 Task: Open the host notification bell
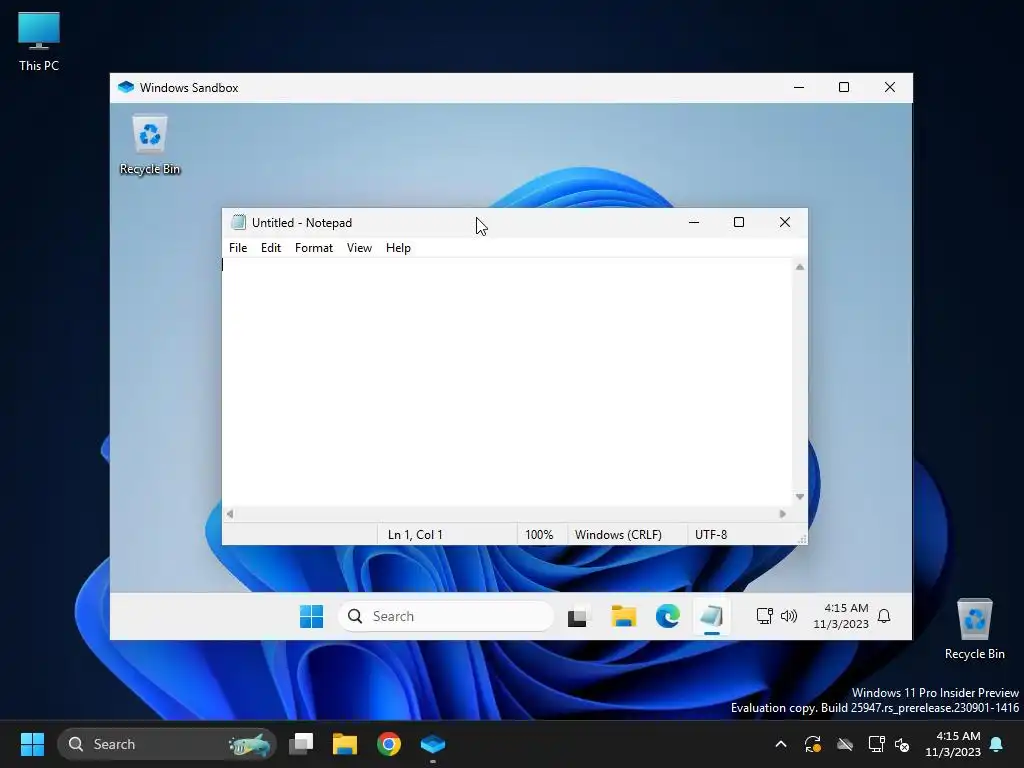(x=997, y=744)
